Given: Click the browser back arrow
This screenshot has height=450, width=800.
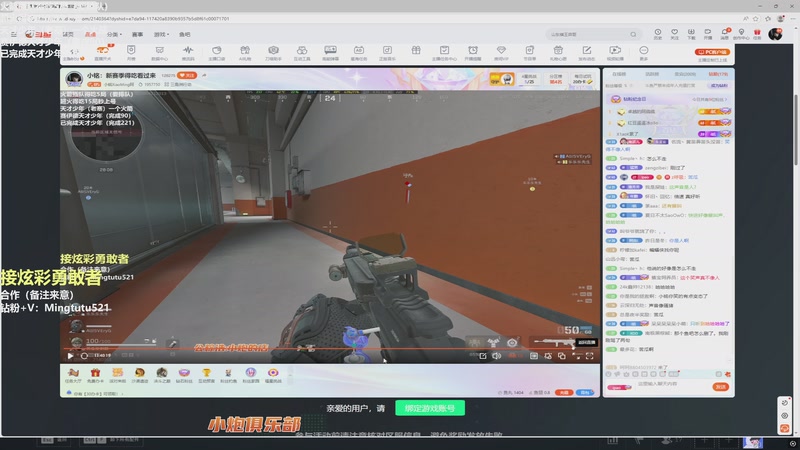Looking at the screenshot, I should pyautogui.click(x=8, y=18).
